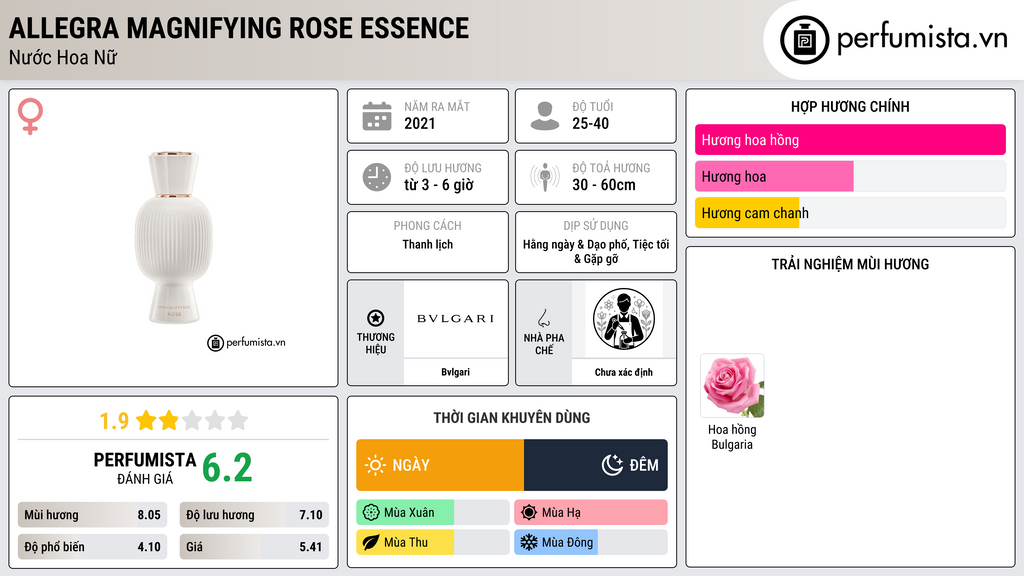Click the Thanh lịch style value
This screenshot has width=1024, height=576.
(x=428, y=244)
